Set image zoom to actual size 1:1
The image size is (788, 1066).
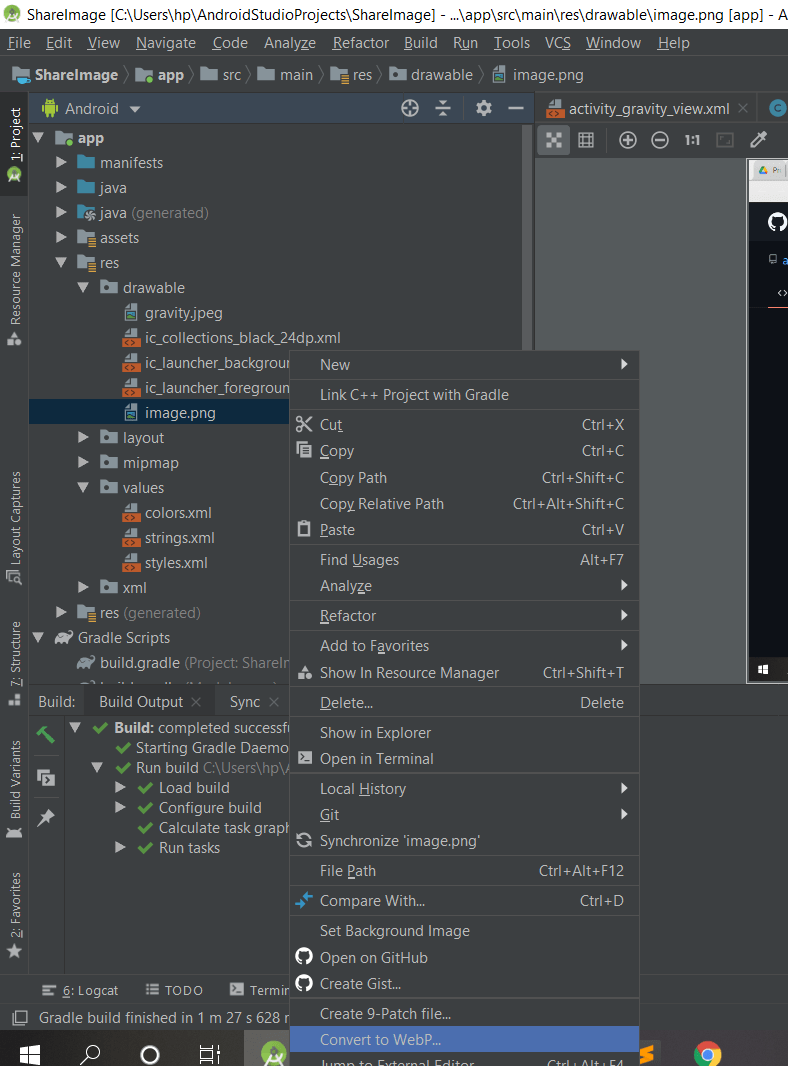pos(692,140)
